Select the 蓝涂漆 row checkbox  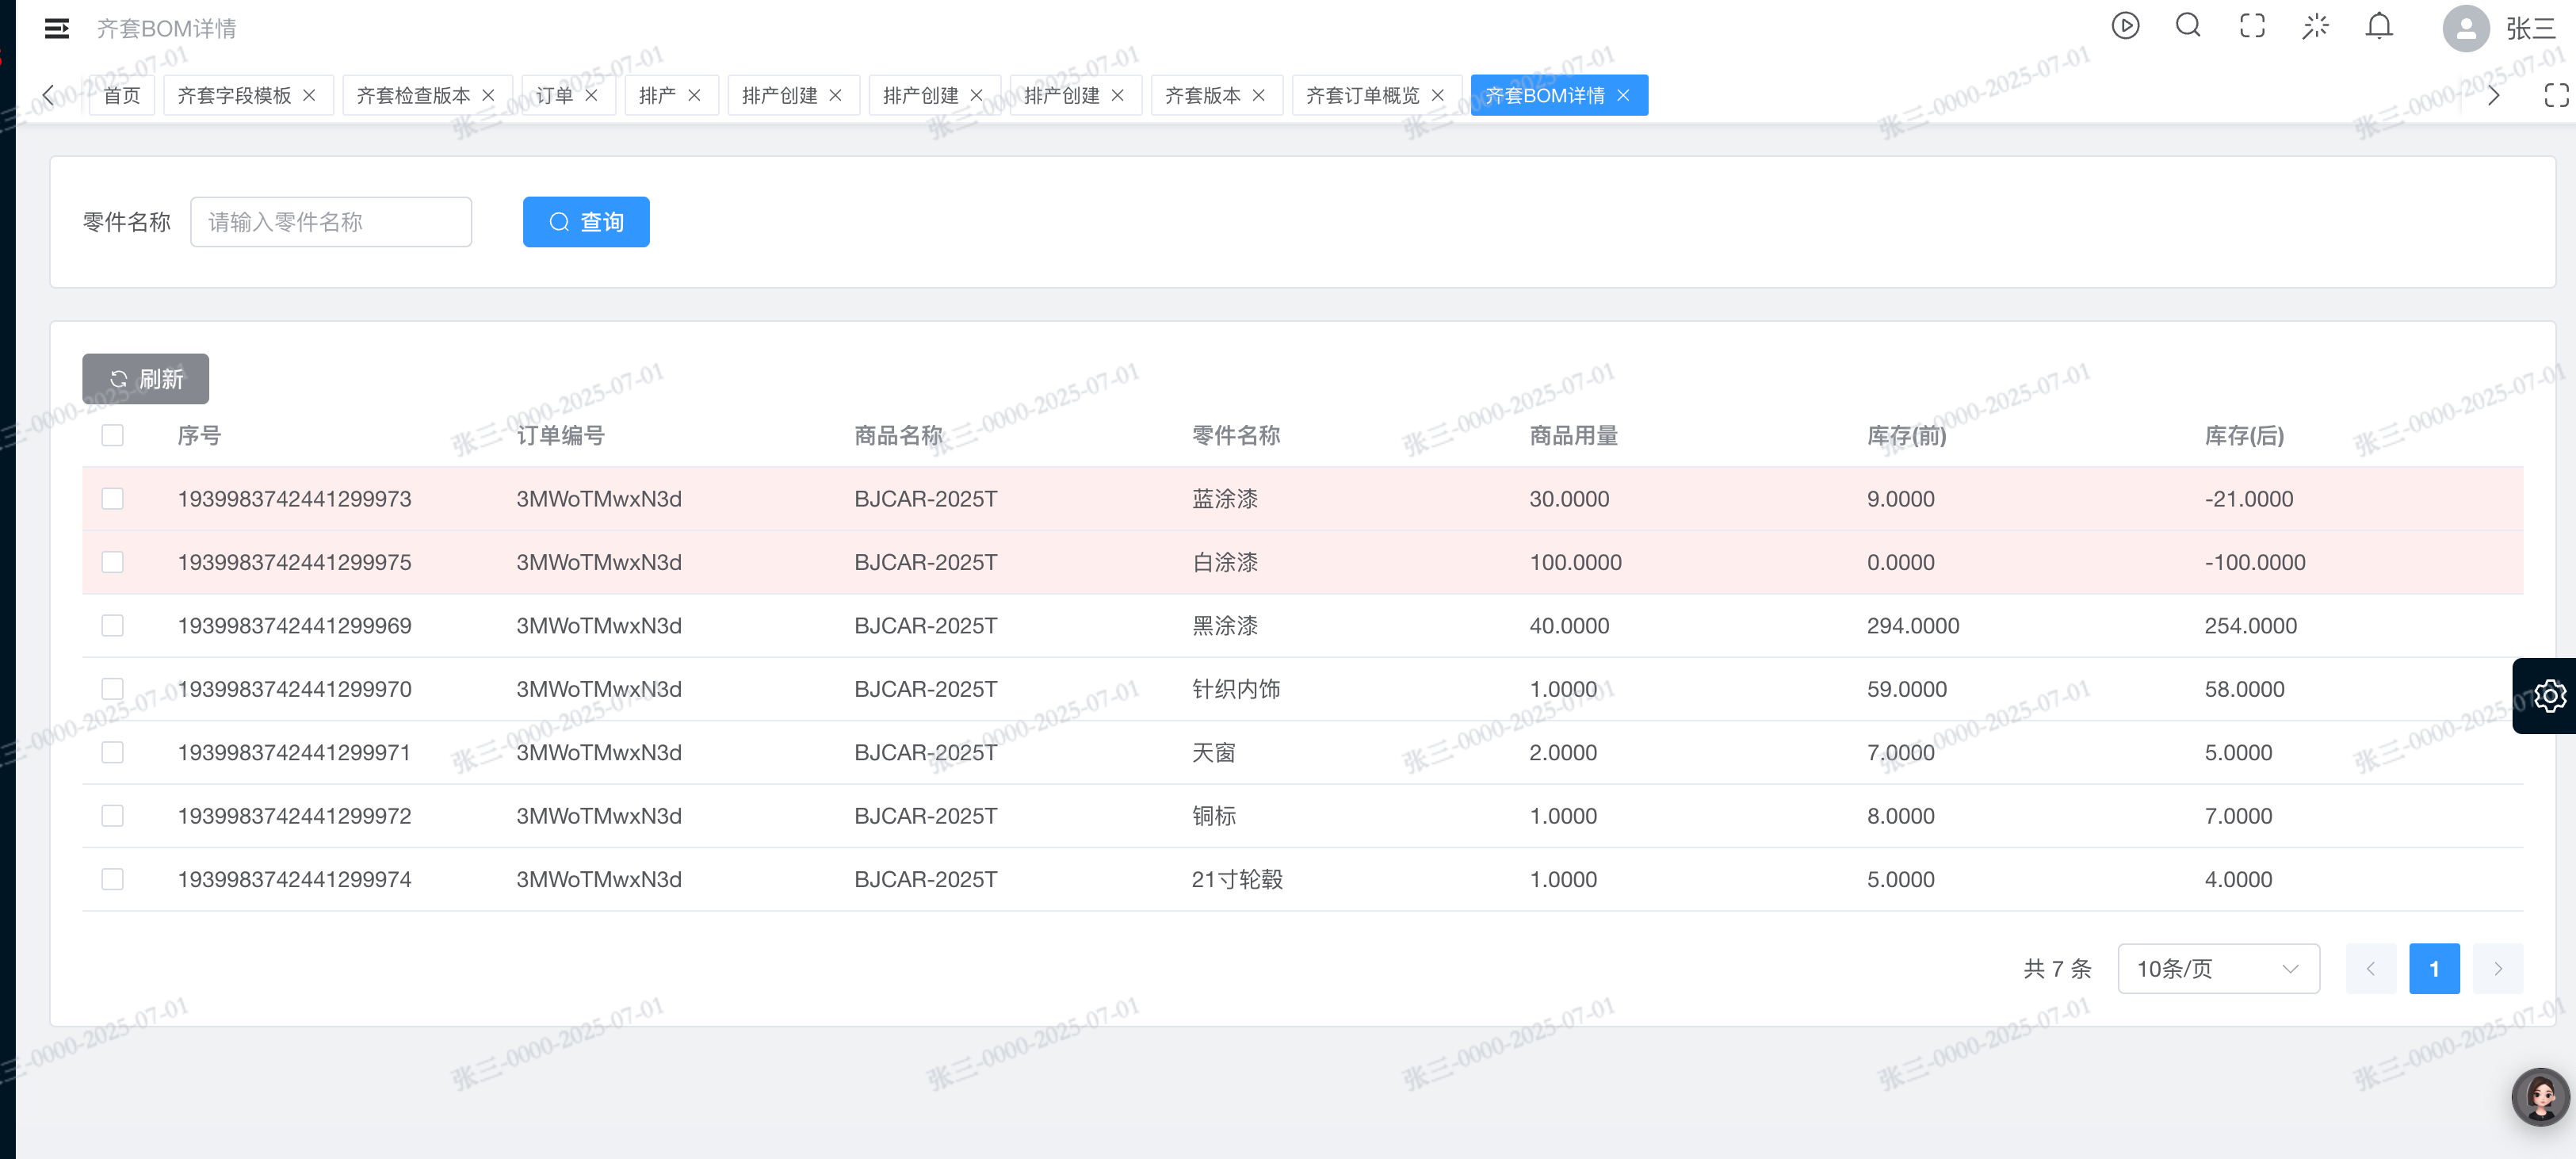pos(112,498)
